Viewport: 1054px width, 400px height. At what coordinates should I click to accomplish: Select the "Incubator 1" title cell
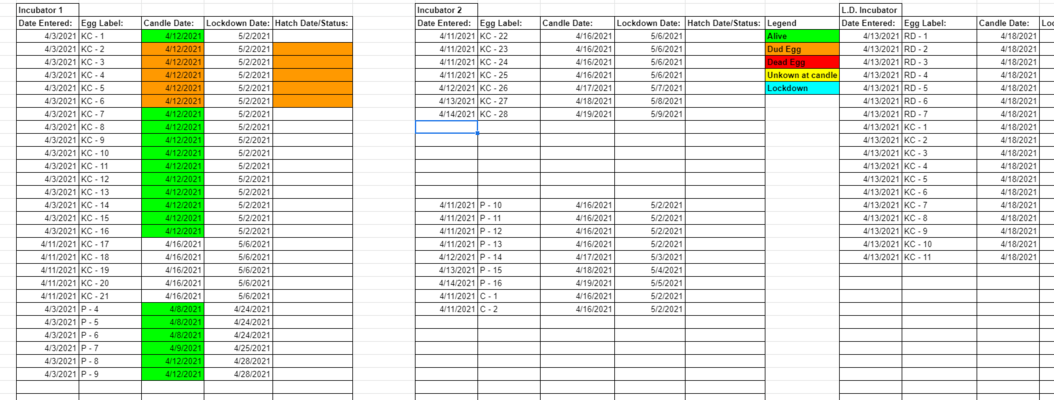[48, 10]
